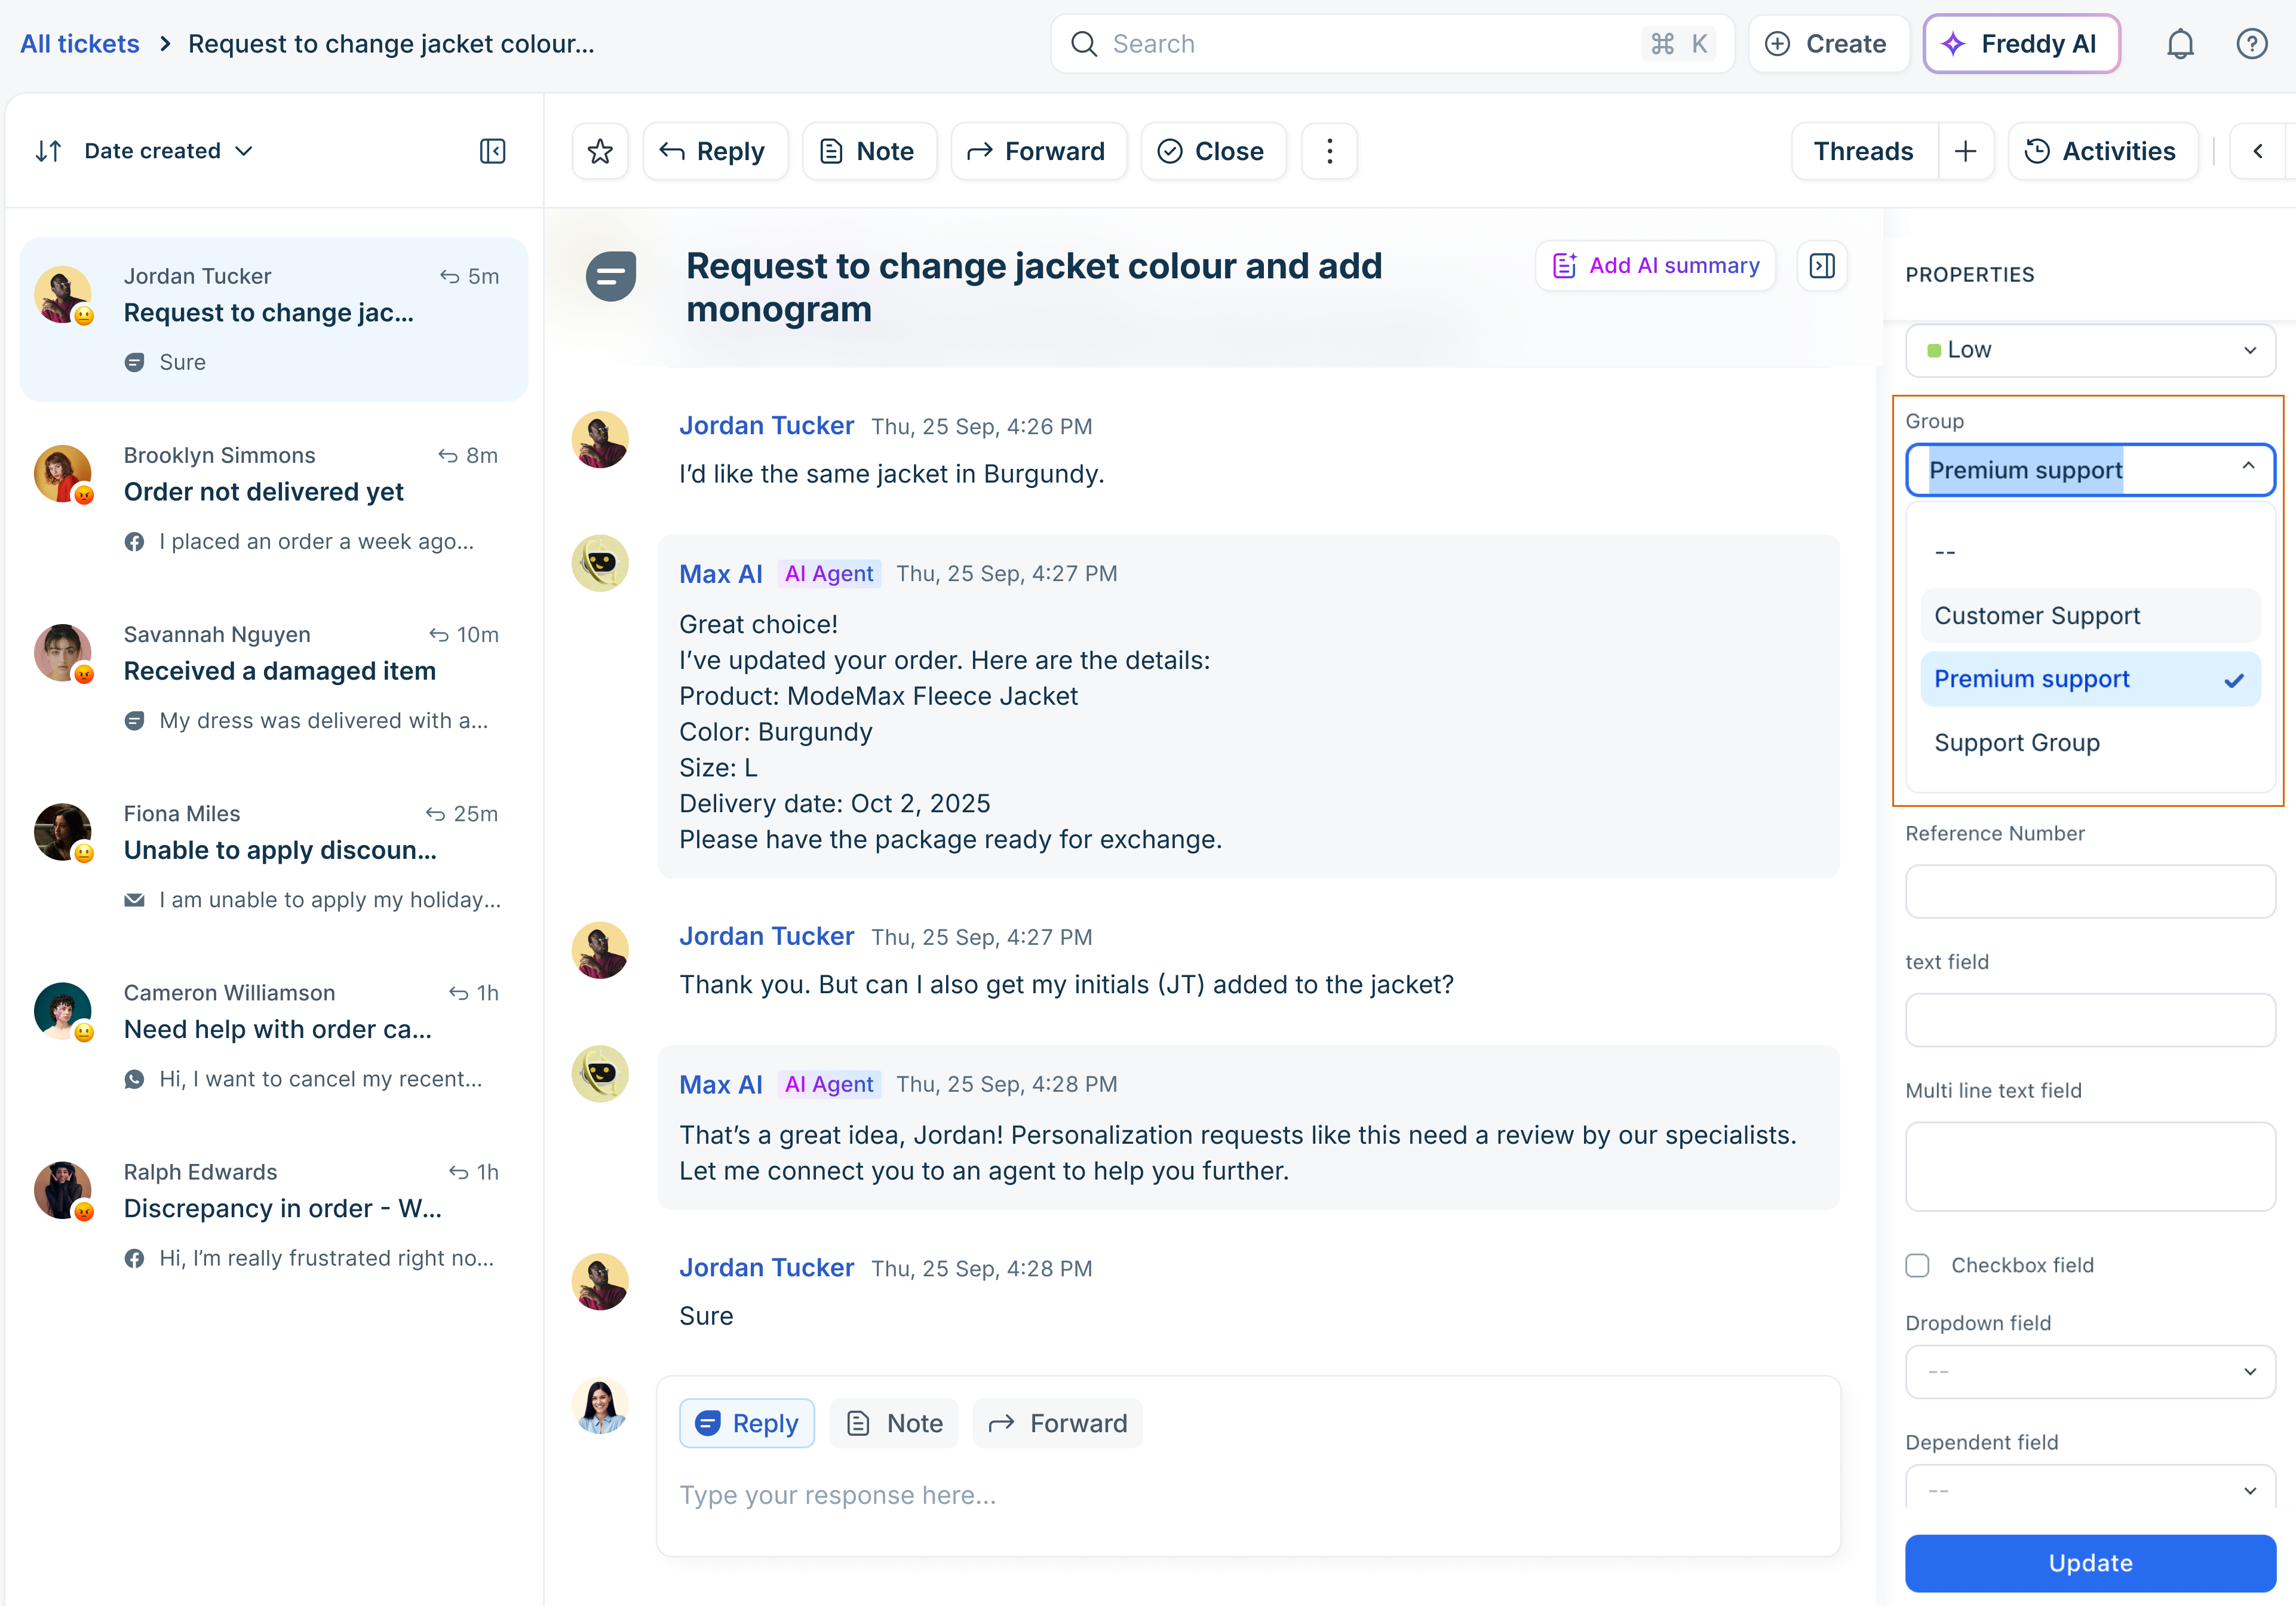Viewport: 2296px width, 1606px height.
Task: Open the help question mark icon
Action: click(x=2251, y=44)
